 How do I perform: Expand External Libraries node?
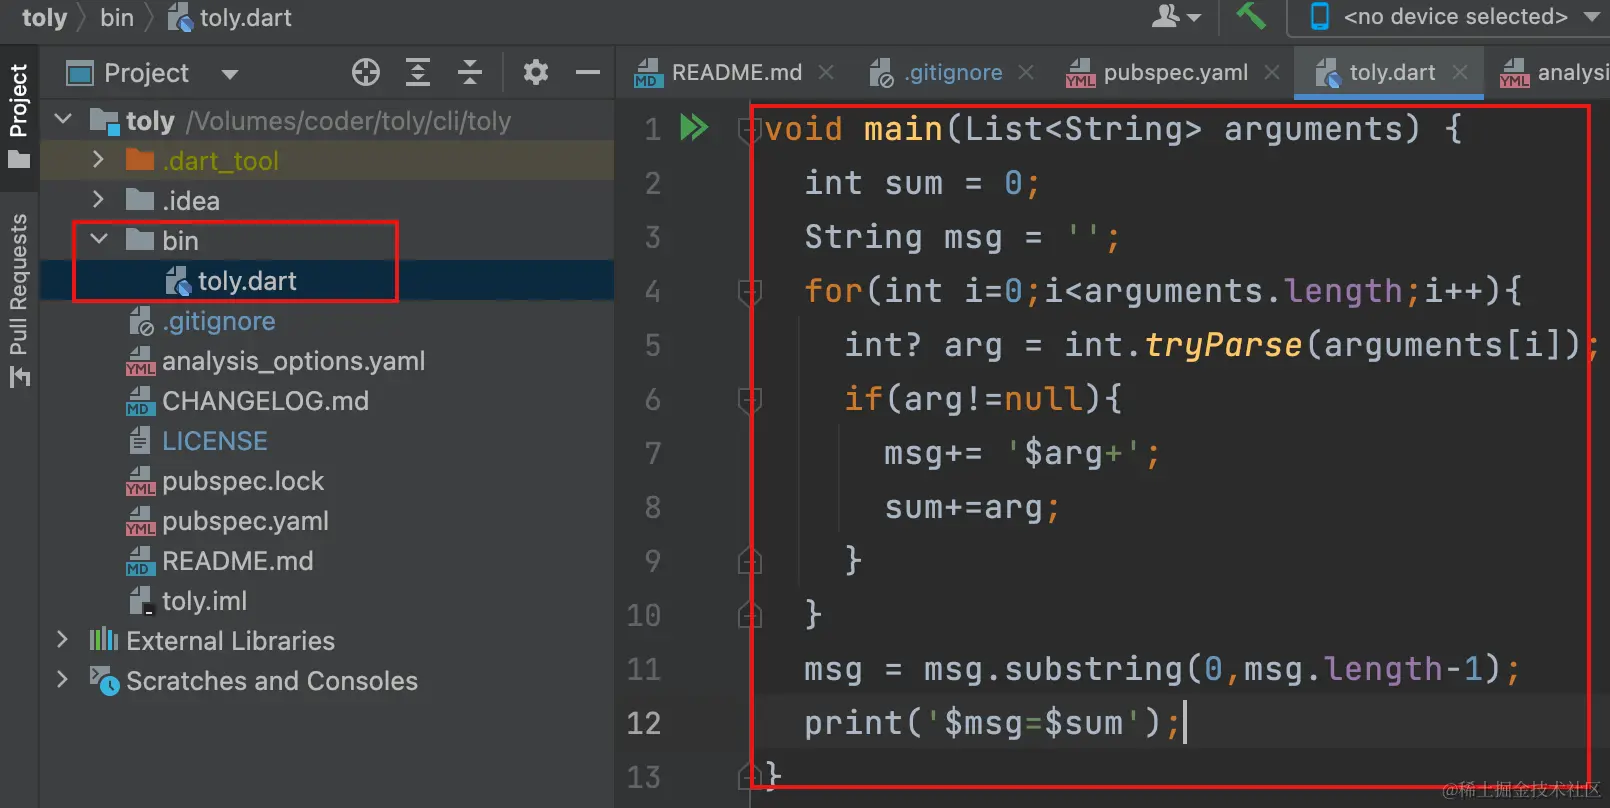tap(63, 640)
